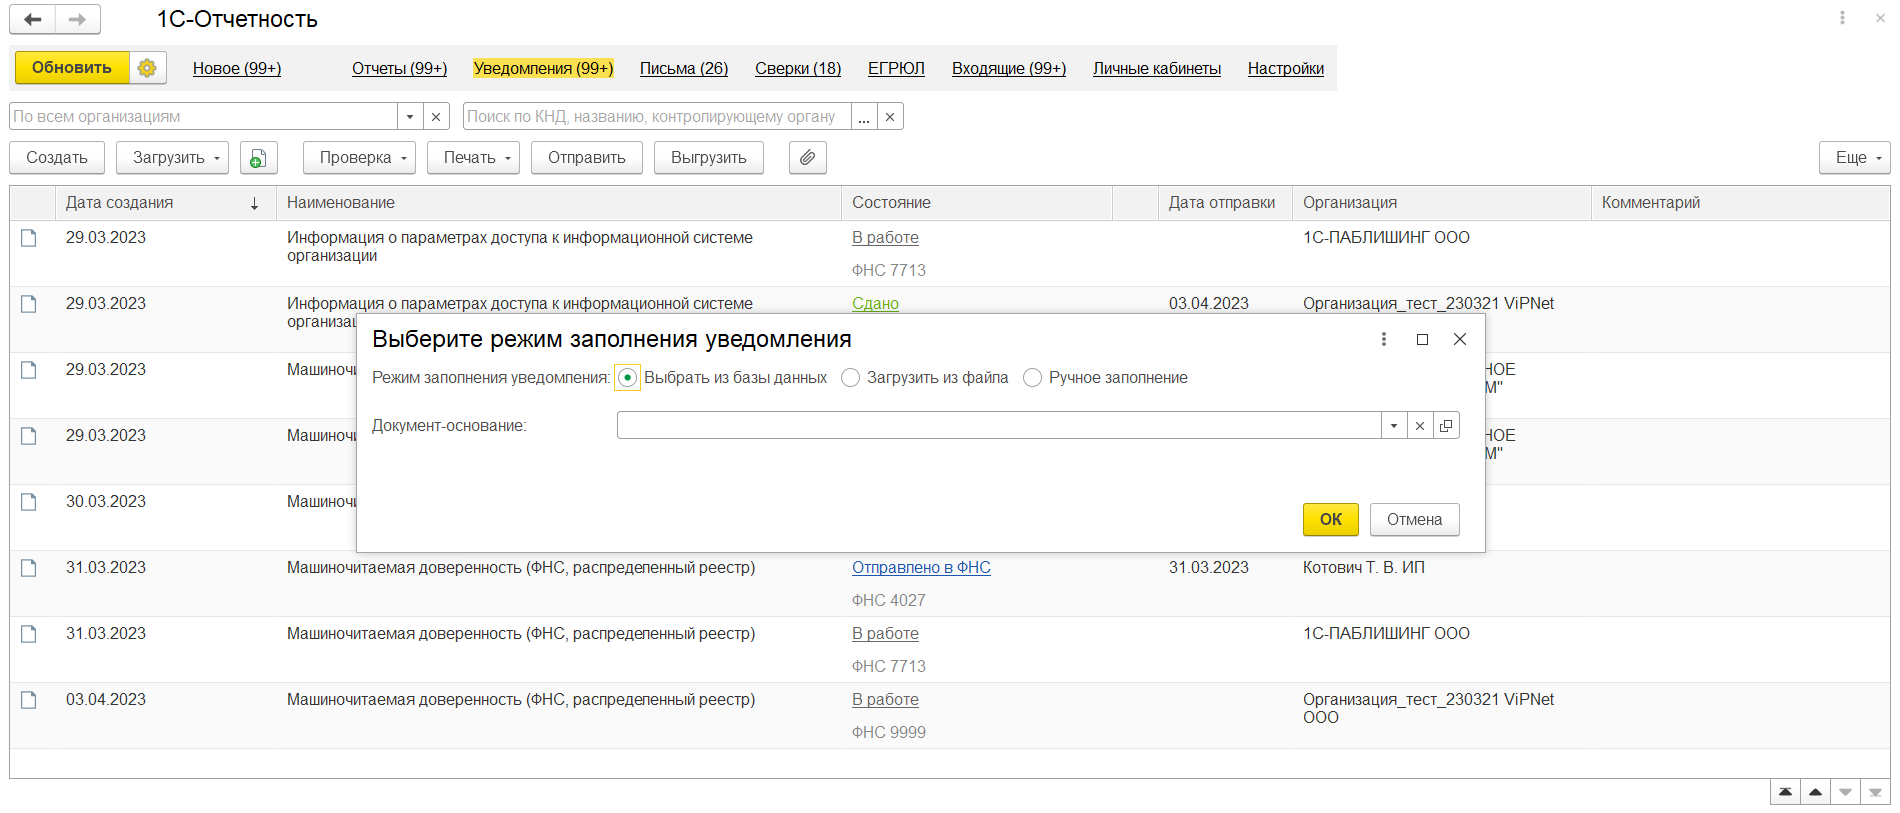Click the paperclip attachment icon
1900x813 pixels.
point(807,158)
